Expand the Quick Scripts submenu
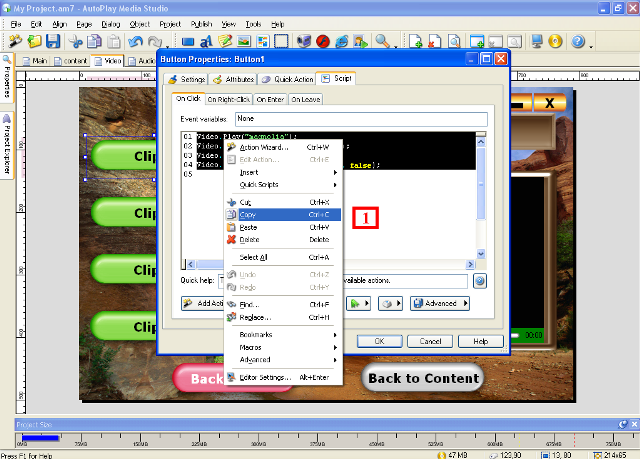The image size is (640, 459). click(258, 184)
